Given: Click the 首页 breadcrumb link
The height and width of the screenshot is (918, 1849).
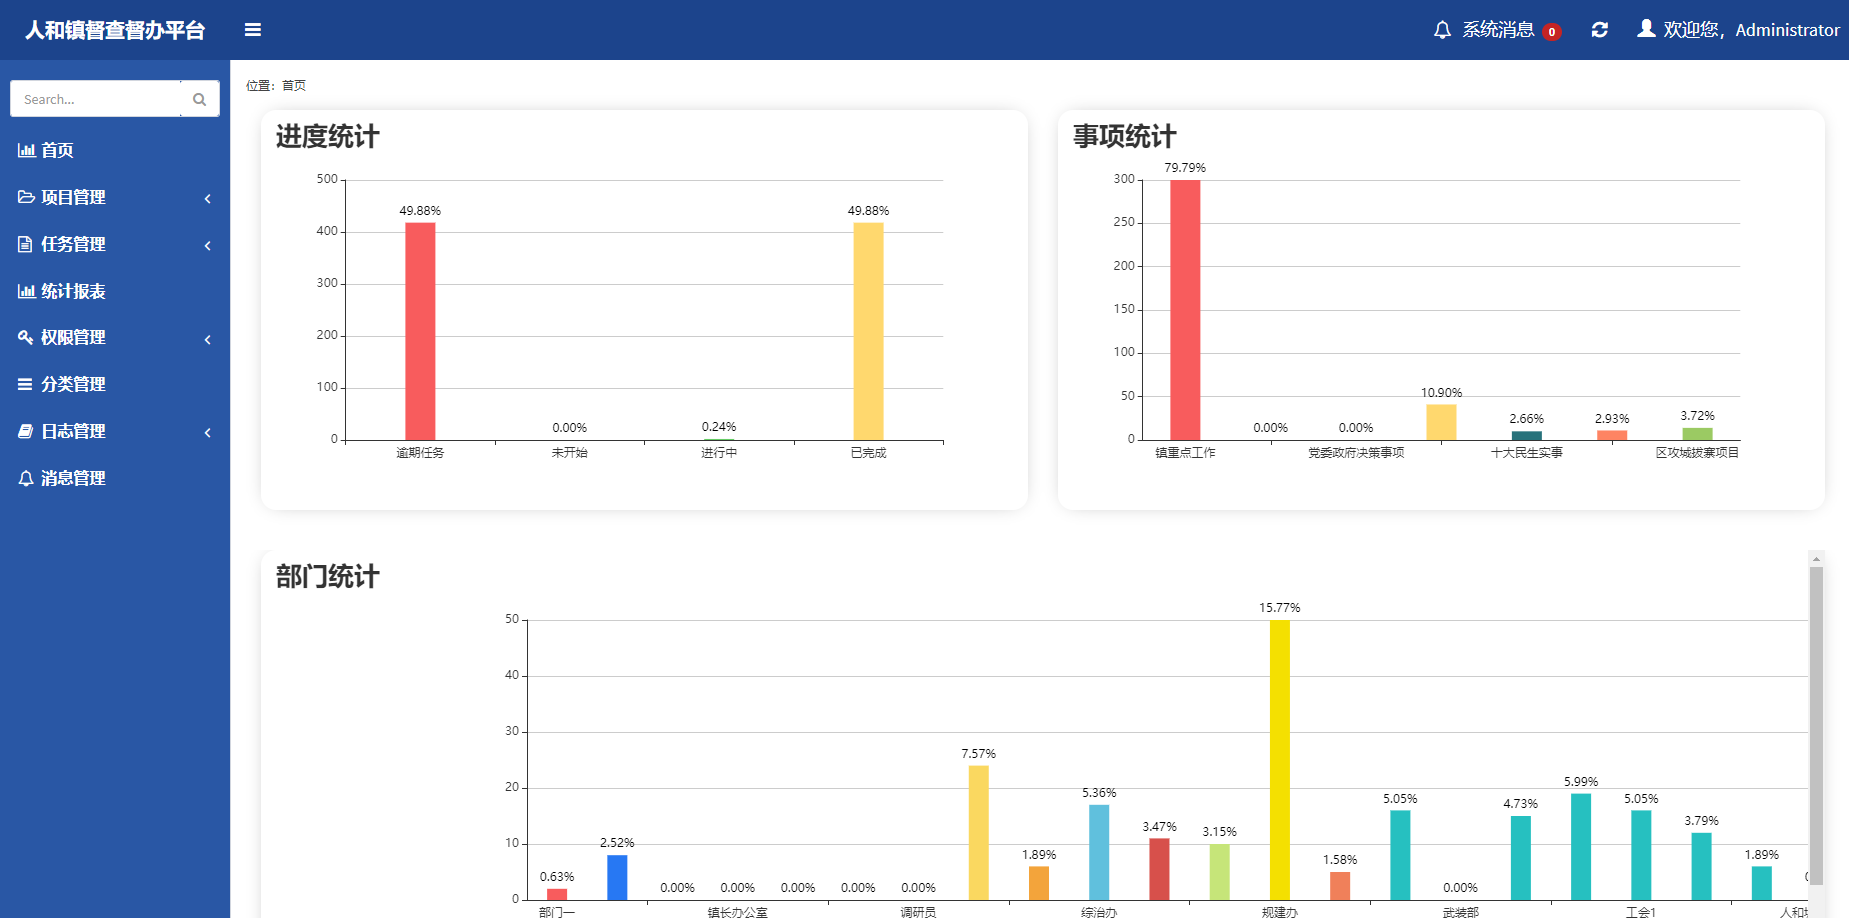Looking at the screenshot, I should (x=294, y=86).
